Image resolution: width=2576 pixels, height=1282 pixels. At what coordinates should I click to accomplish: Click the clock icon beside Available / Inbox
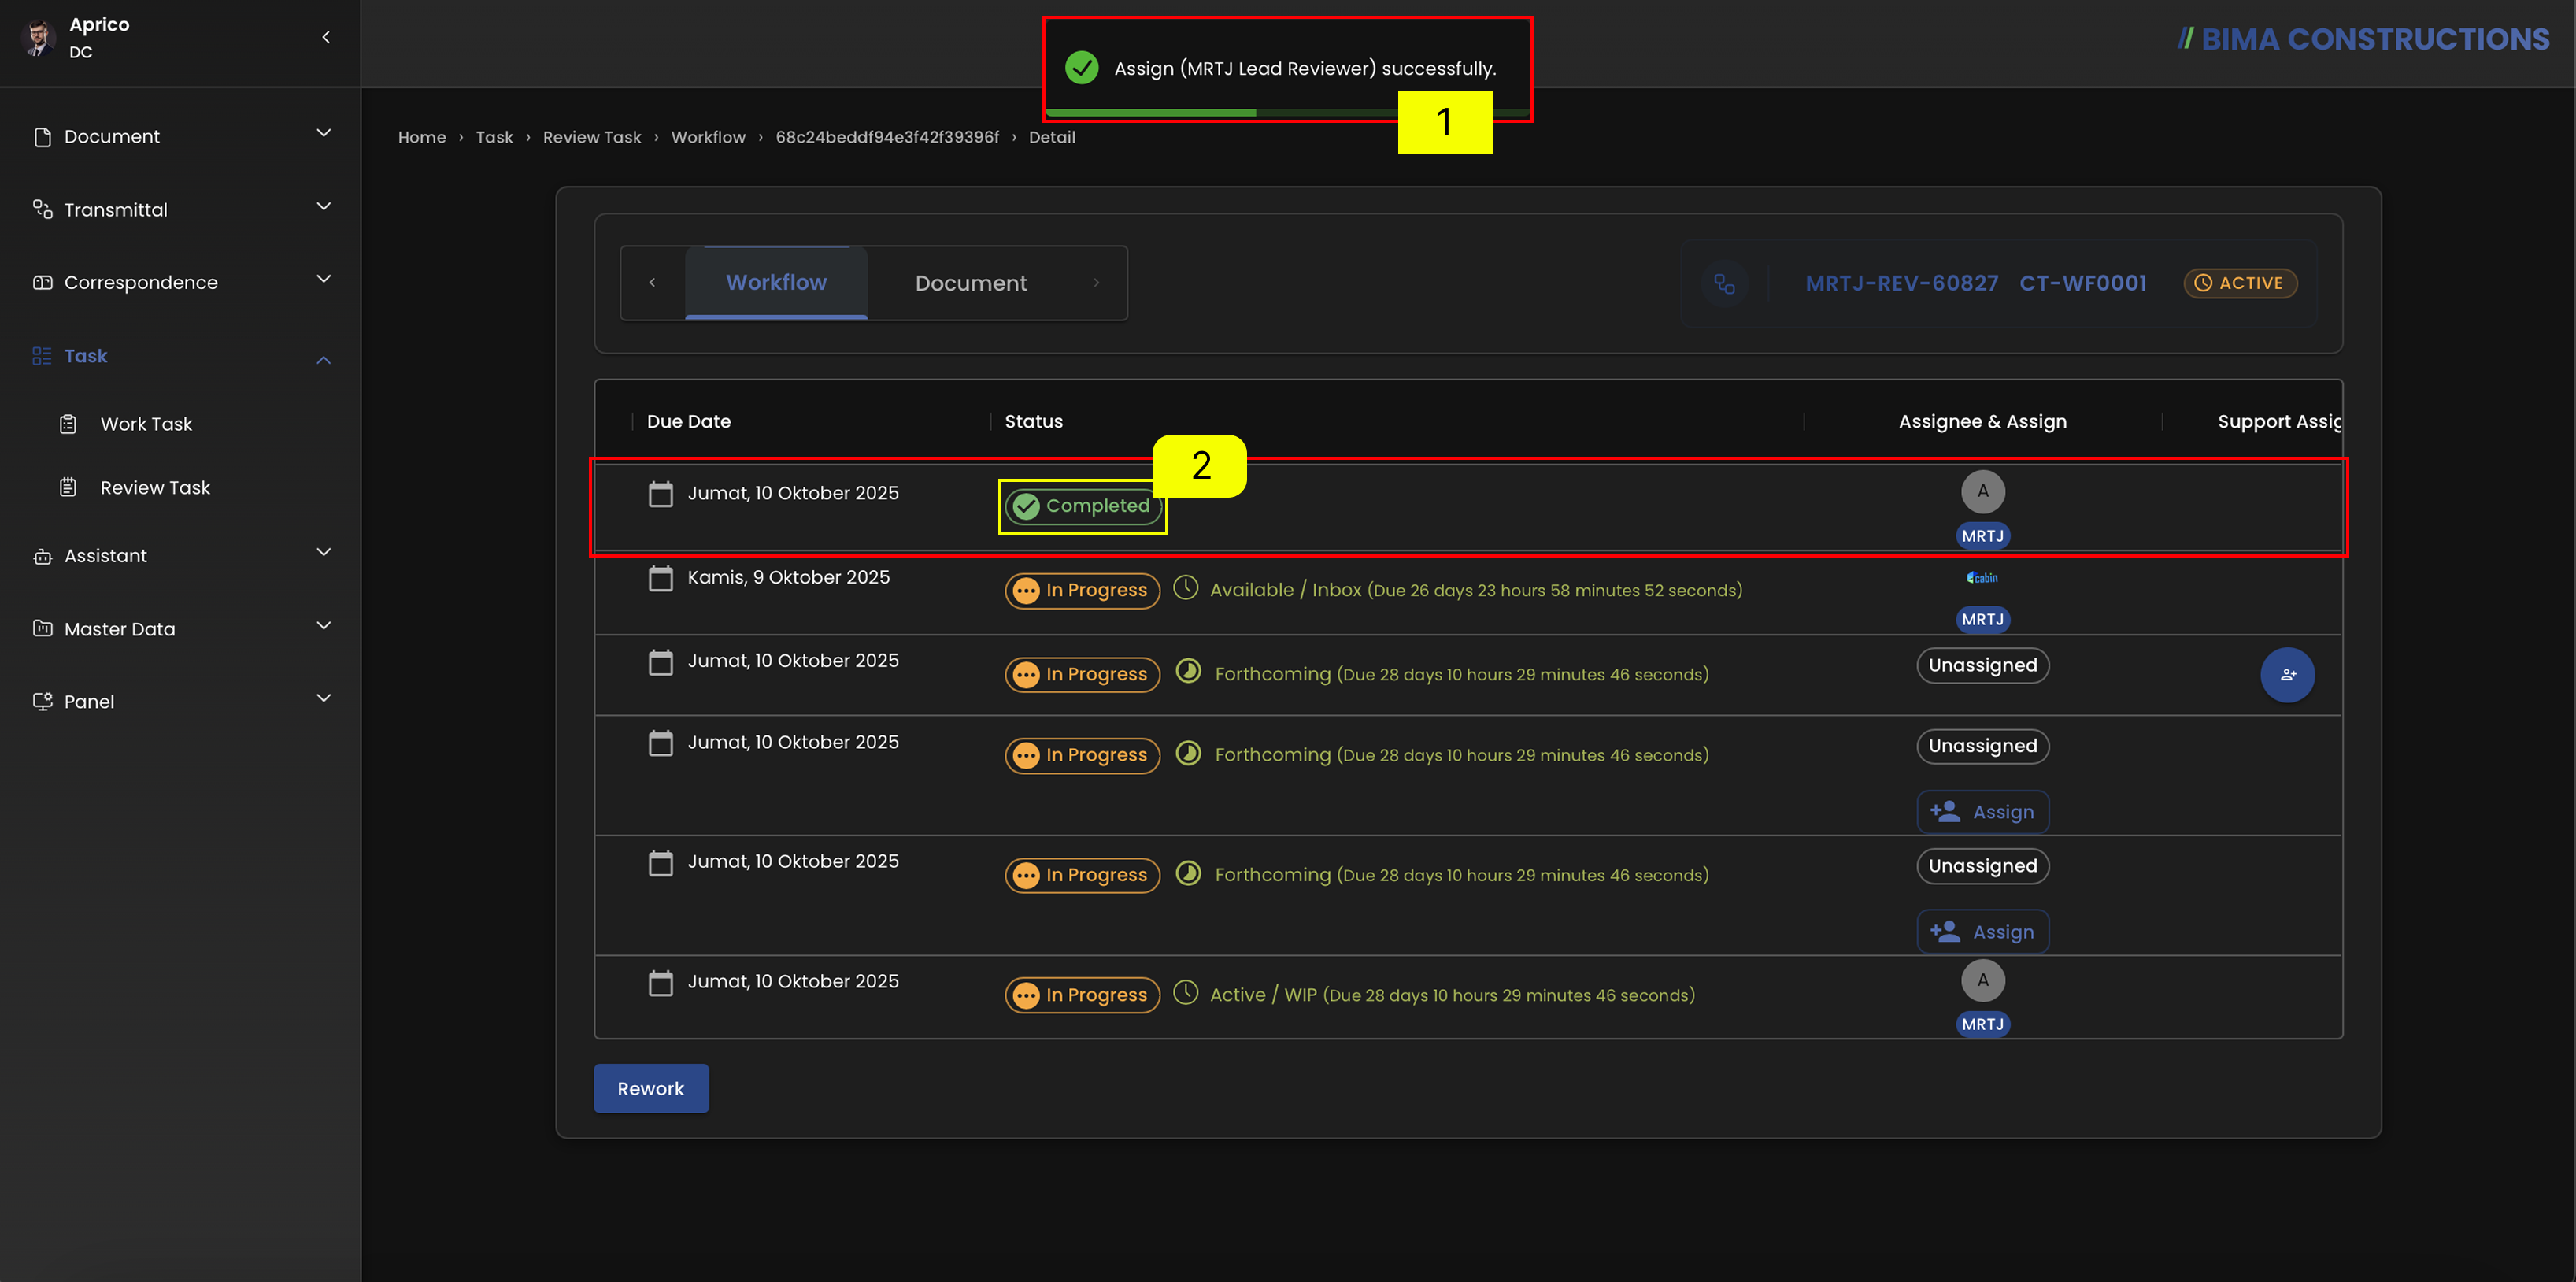point(1185,588)
